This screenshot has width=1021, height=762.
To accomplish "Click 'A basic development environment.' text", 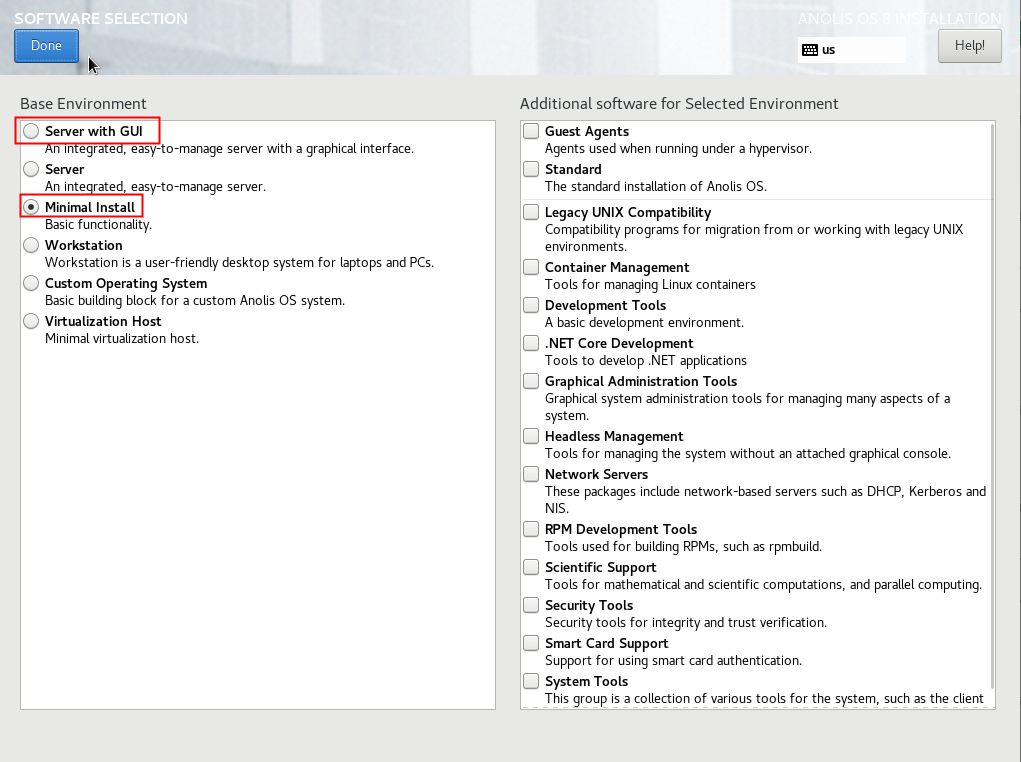I will coord(644,322).
